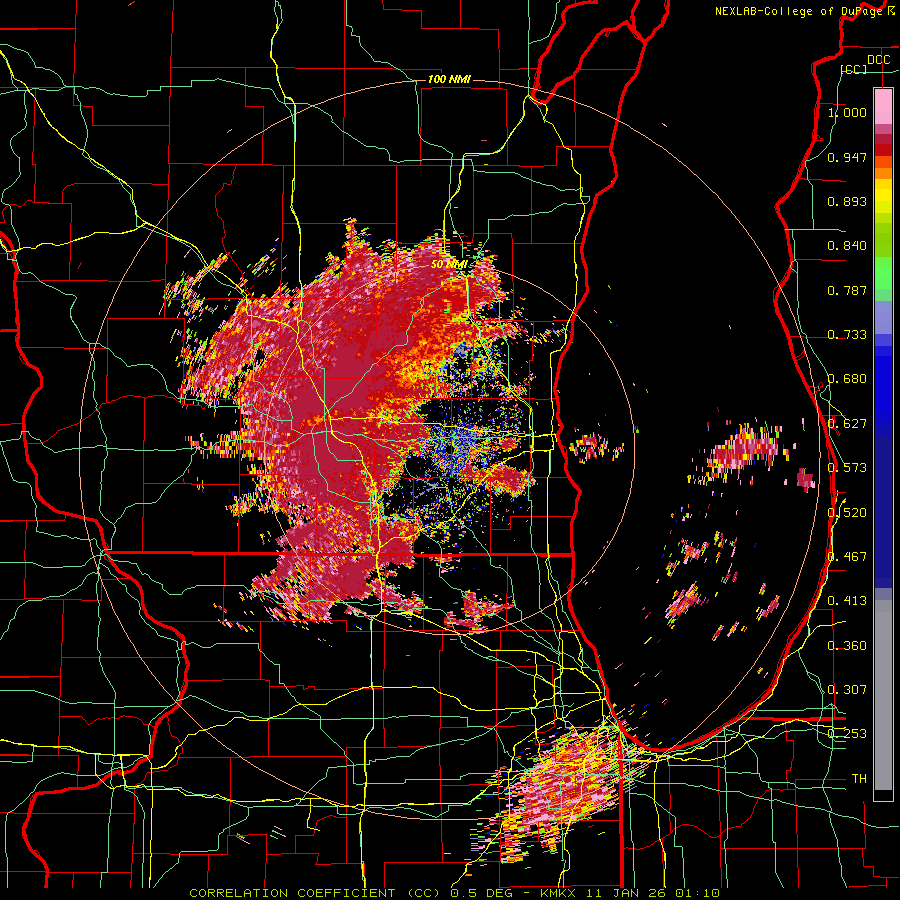Click the DCC label above the color bar

pos(878,60)
